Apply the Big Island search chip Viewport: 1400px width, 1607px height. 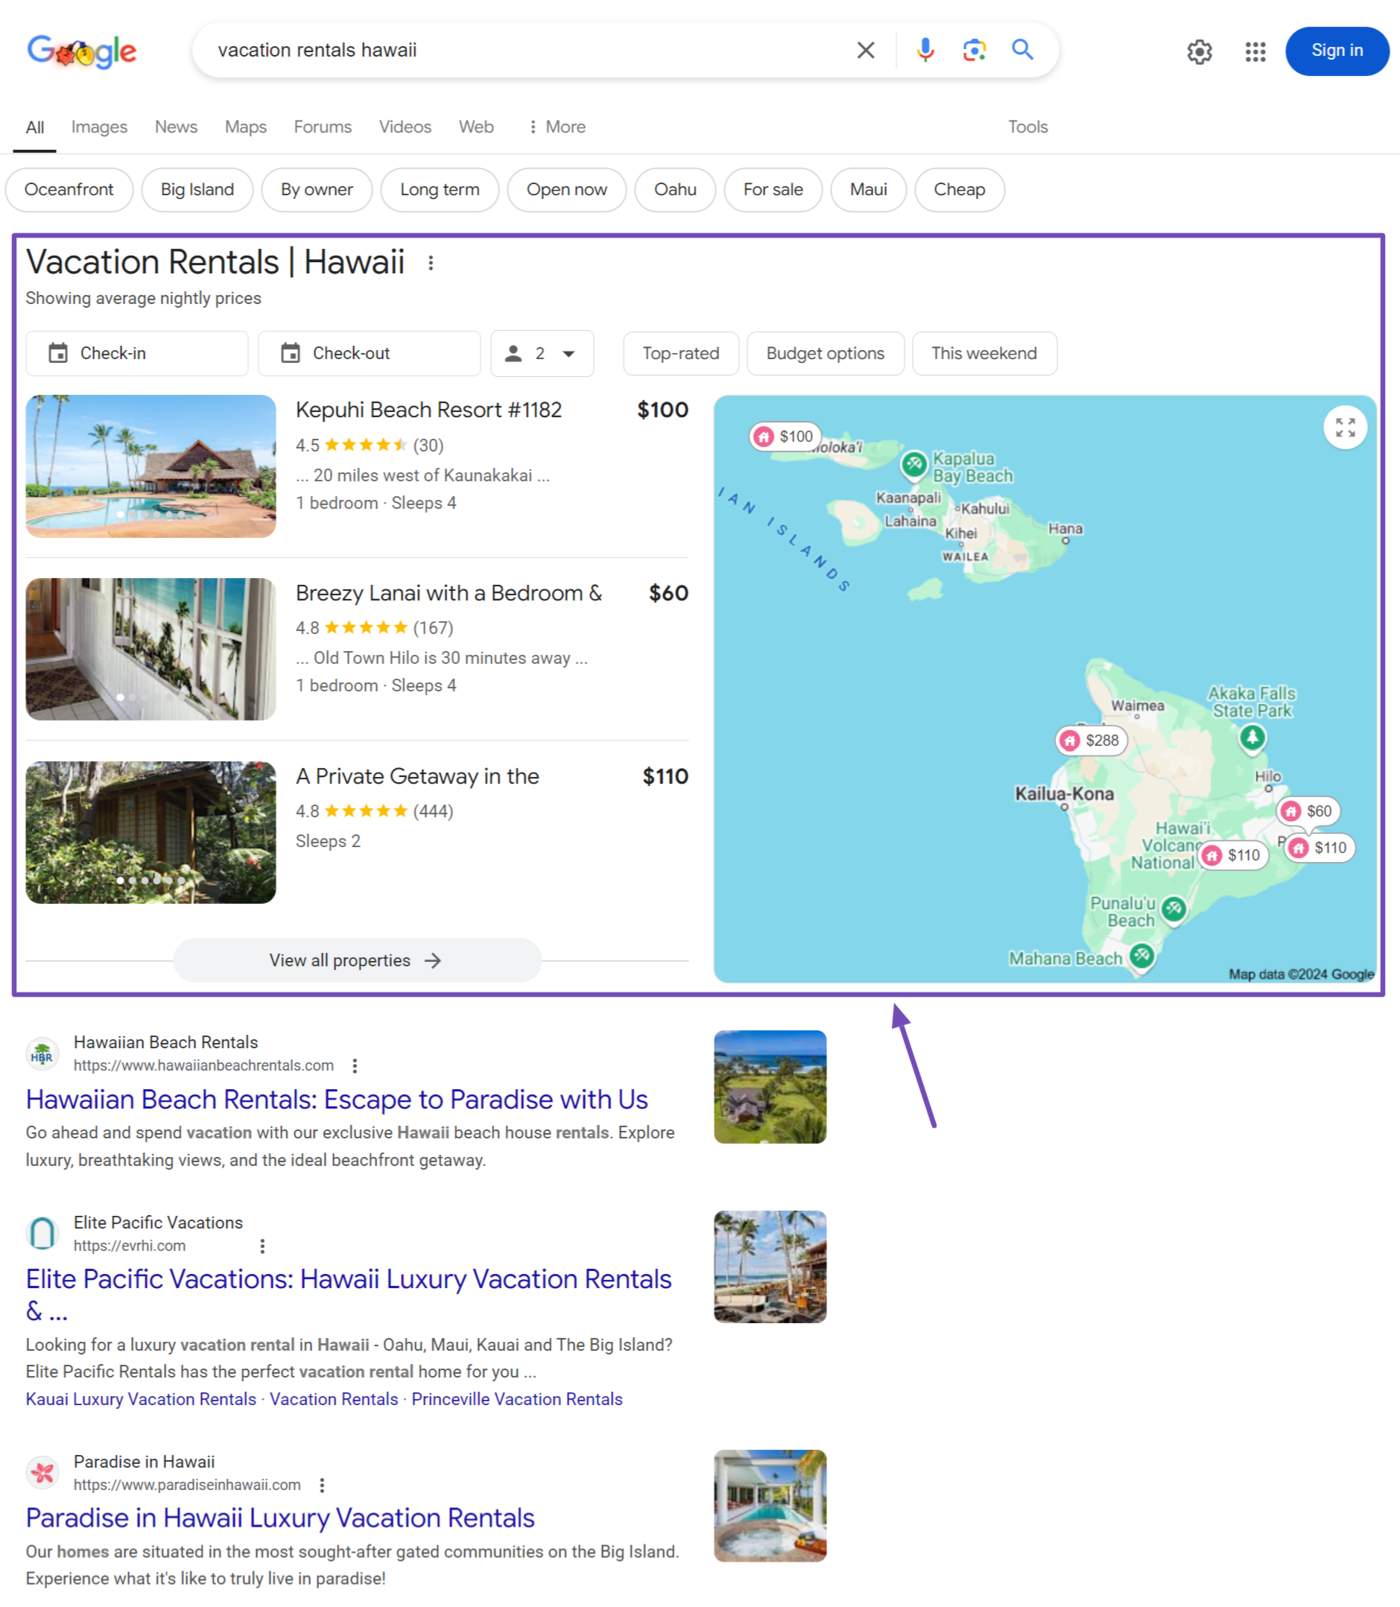pyautogui.click(x=197, y=190)
